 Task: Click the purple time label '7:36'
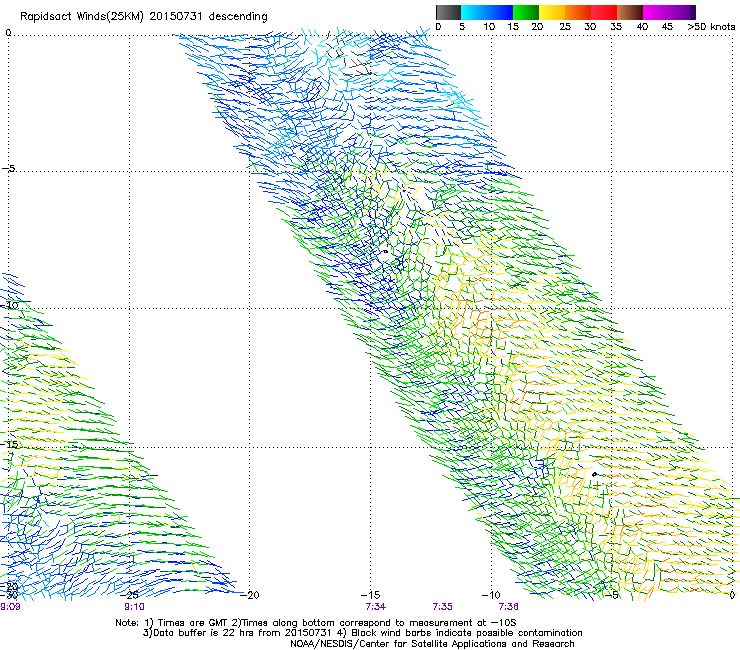[x=508, y=607]
